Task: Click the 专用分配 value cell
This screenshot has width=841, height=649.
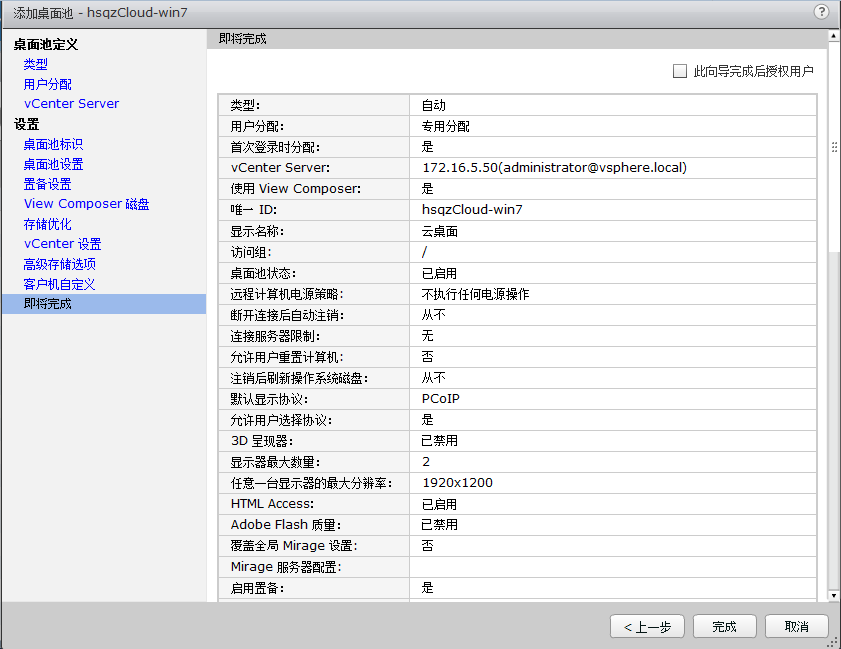Action: tap(613, 126)
